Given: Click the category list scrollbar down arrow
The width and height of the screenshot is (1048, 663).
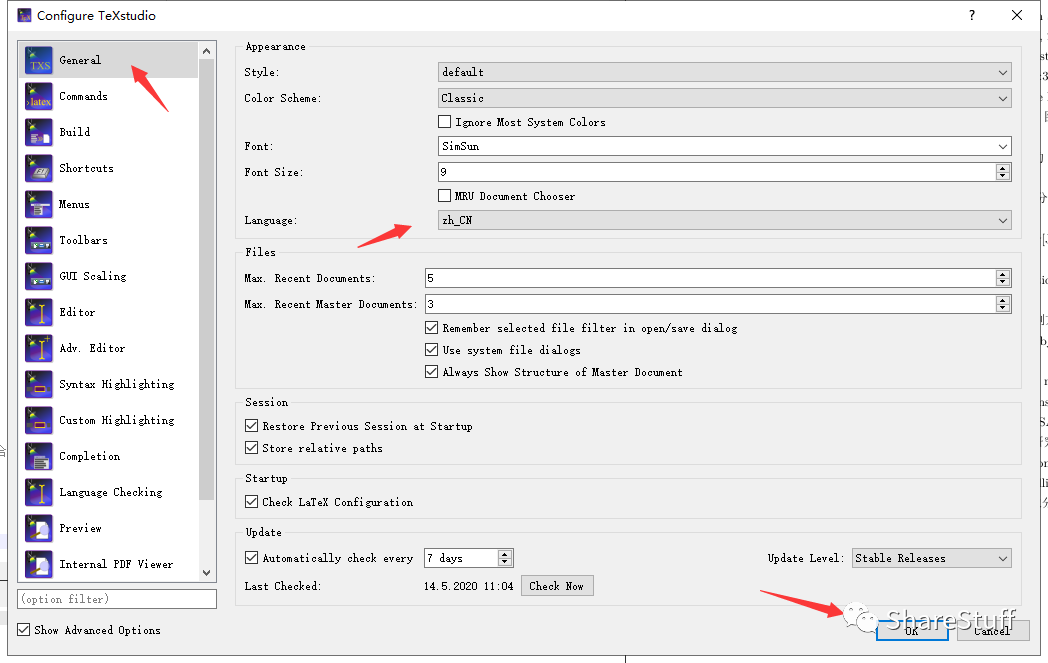Looking at the screenshot, I should [x=207, y=573].
